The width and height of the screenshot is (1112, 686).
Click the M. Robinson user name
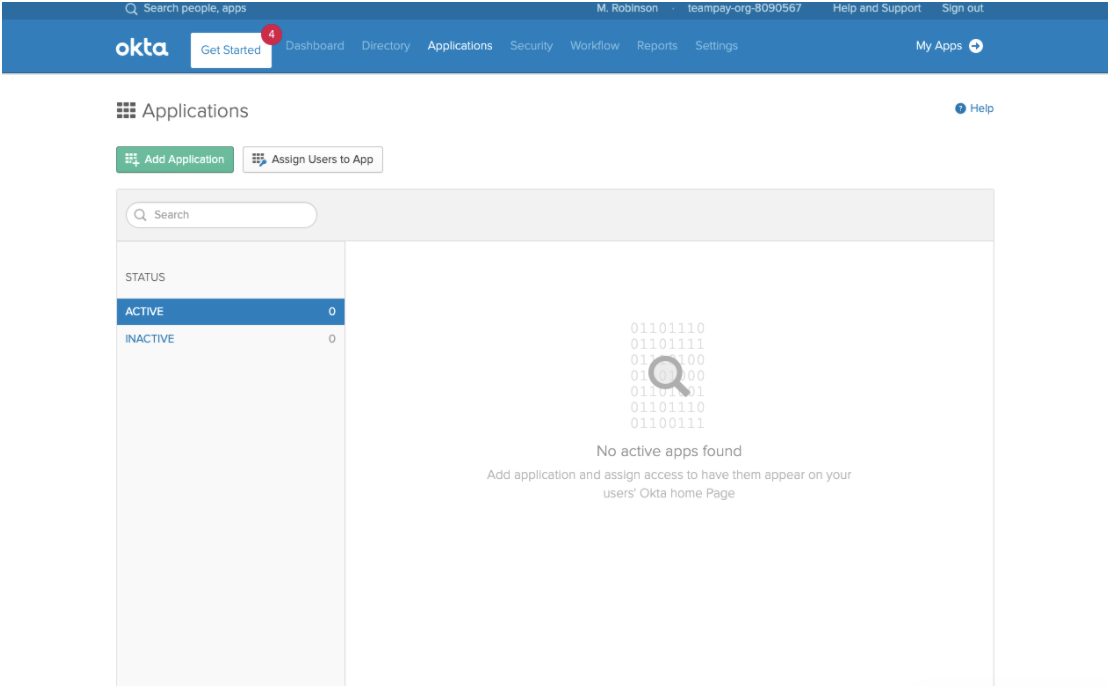point(627,9)
